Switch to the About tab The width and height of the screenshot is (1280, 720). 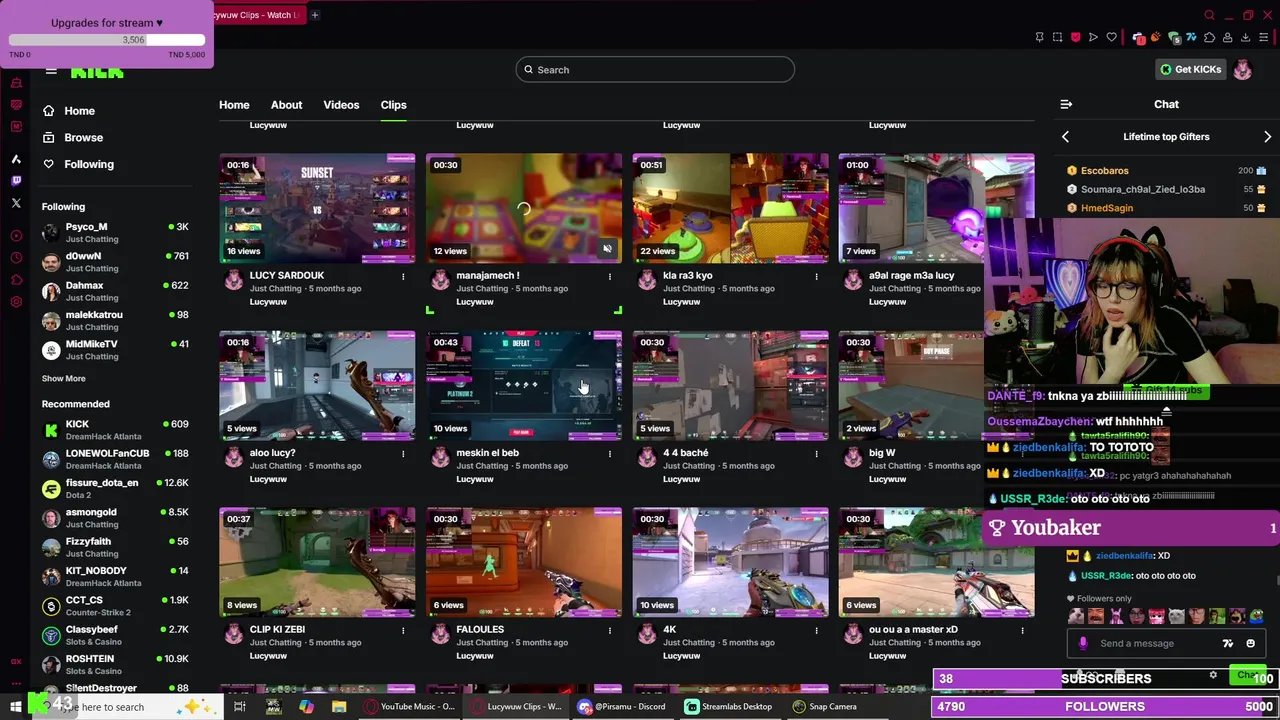(x=286, y=105)
